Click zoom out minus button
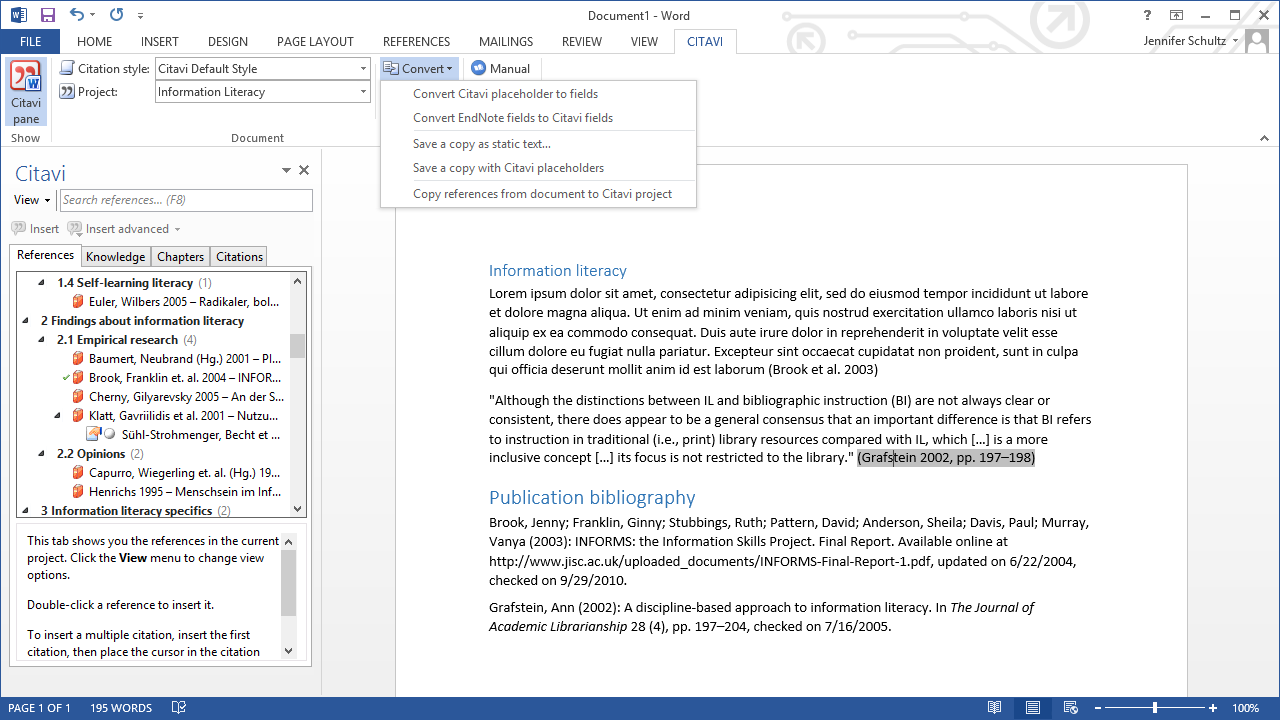1280x720 pixels. coord(1098,708)
